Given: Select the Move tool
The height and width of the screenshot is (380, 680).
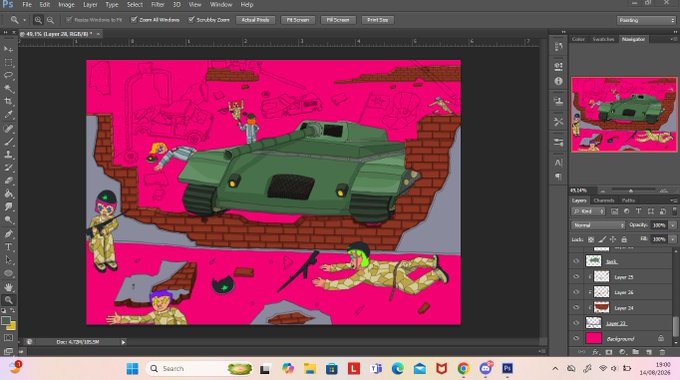Looking at the screenshot, I should point(8,49).
